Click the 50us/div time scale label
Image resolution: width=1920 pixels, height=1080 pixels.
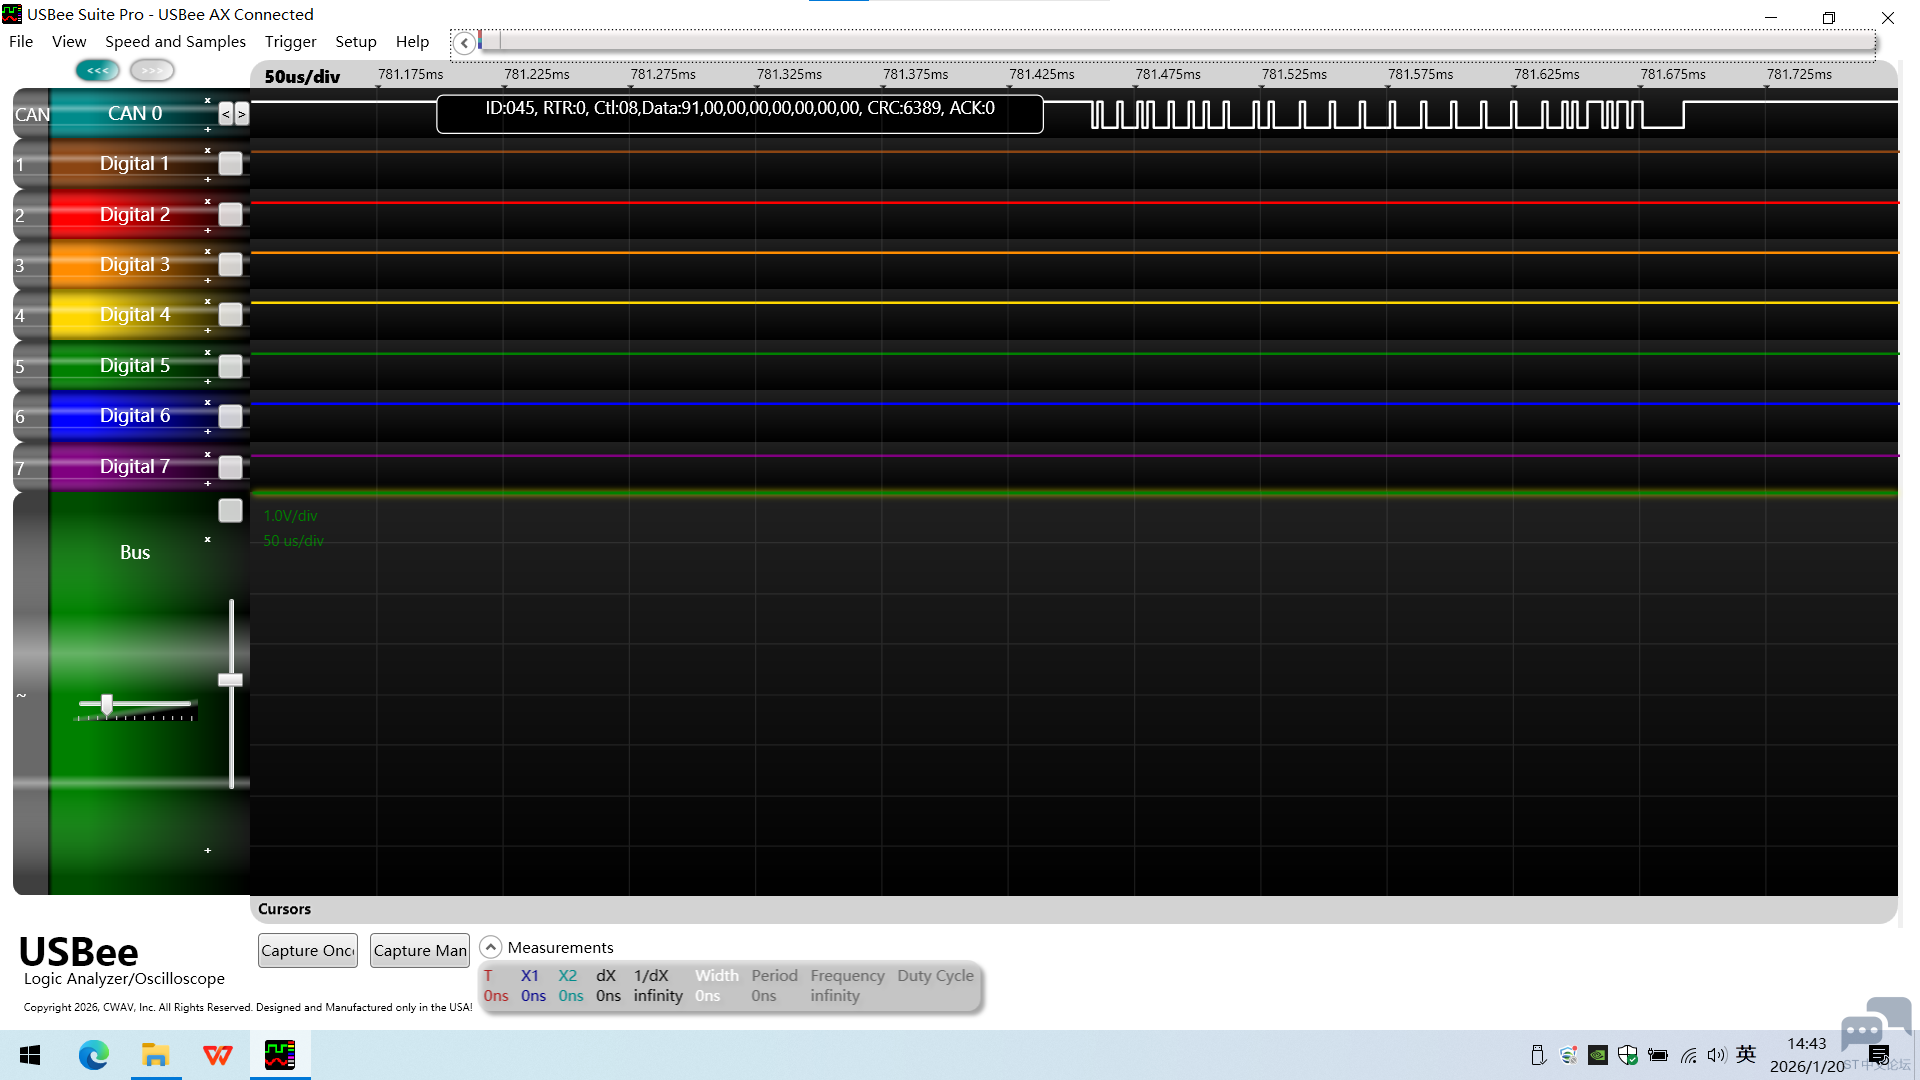302,77
